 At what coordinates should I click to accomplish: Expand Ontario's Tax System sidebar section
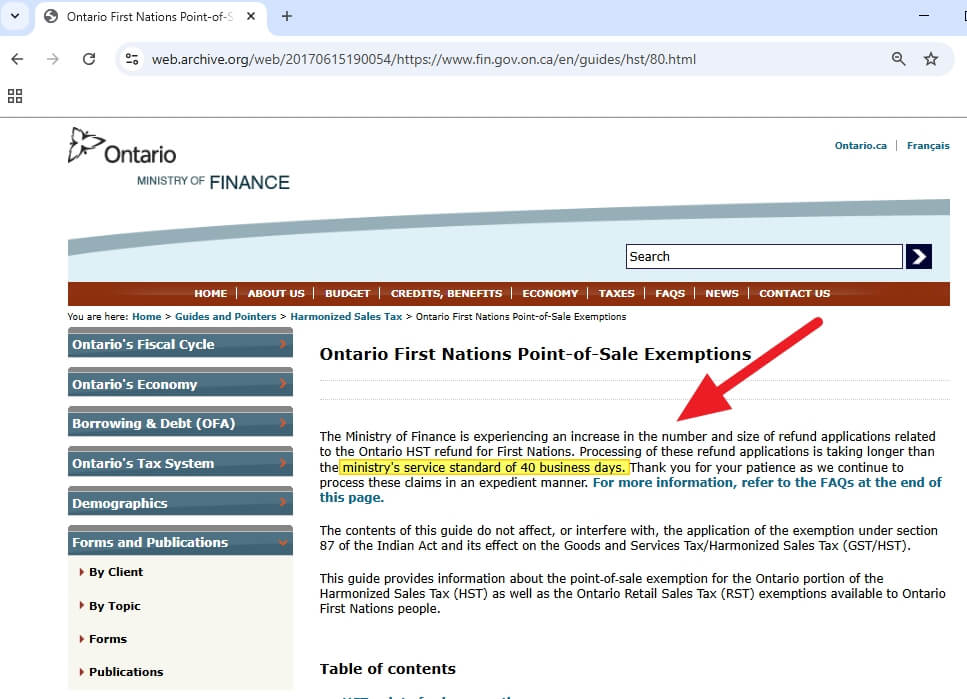pos(180,463)
